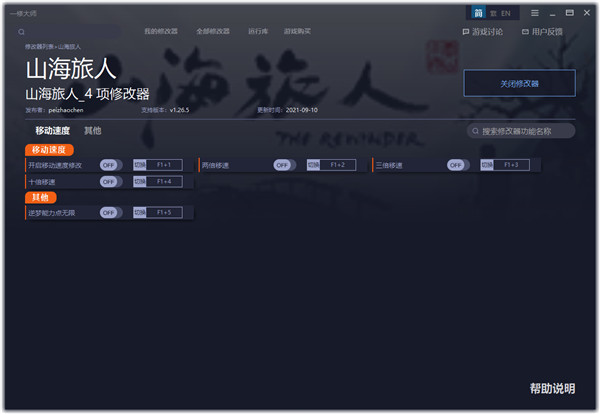Click the 切换 label beside F1+2

(x=313, y=165)
